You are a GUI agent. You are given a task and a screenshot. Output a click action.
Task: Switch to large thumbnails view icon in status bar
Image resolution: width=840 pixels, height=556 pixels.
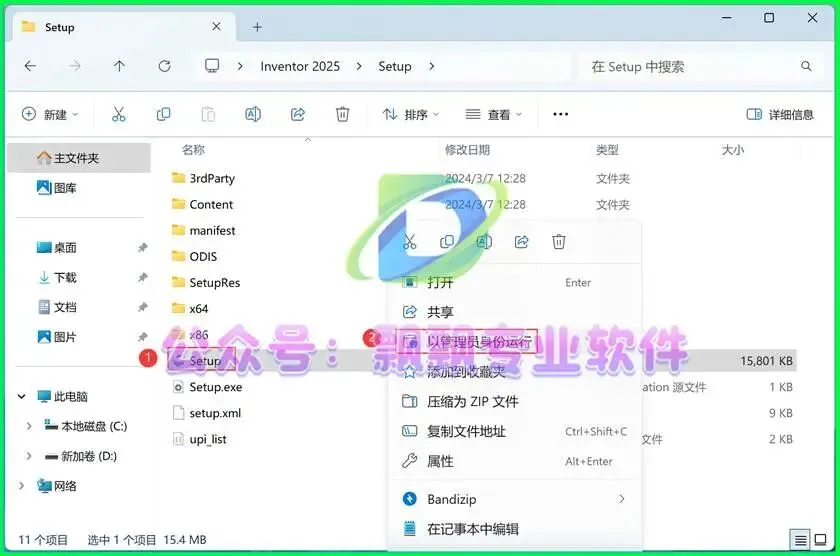click(x=821, y=539)
